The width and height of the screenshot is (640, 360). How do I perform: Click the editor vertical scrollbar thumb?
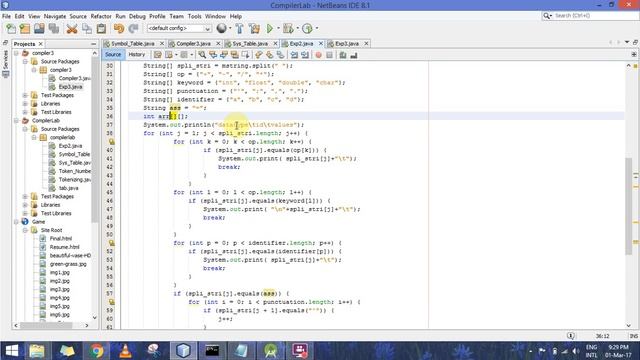pos(629,206)
